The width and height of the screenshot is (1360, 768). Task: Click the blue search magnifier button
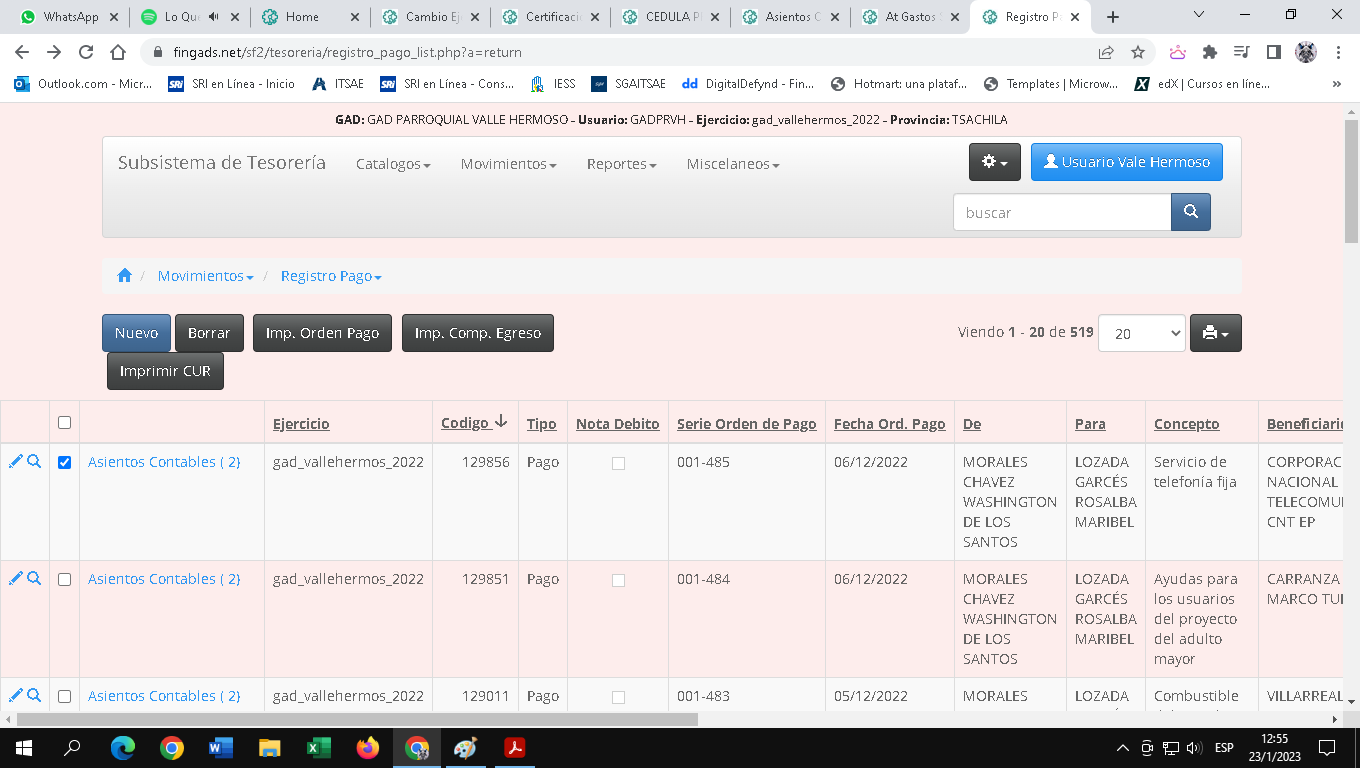[x=1190, y=212]
